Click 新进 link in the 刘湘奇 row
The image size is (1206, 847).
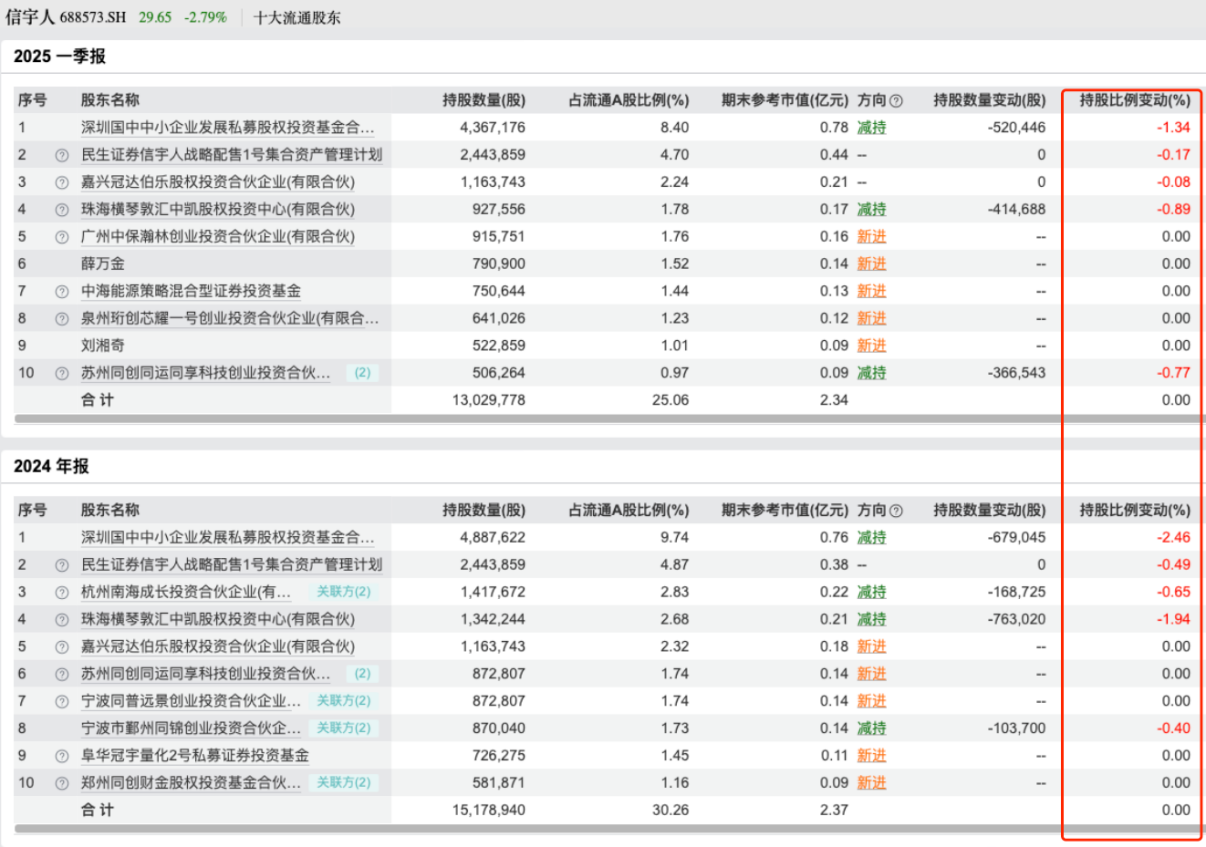[871, 346]
